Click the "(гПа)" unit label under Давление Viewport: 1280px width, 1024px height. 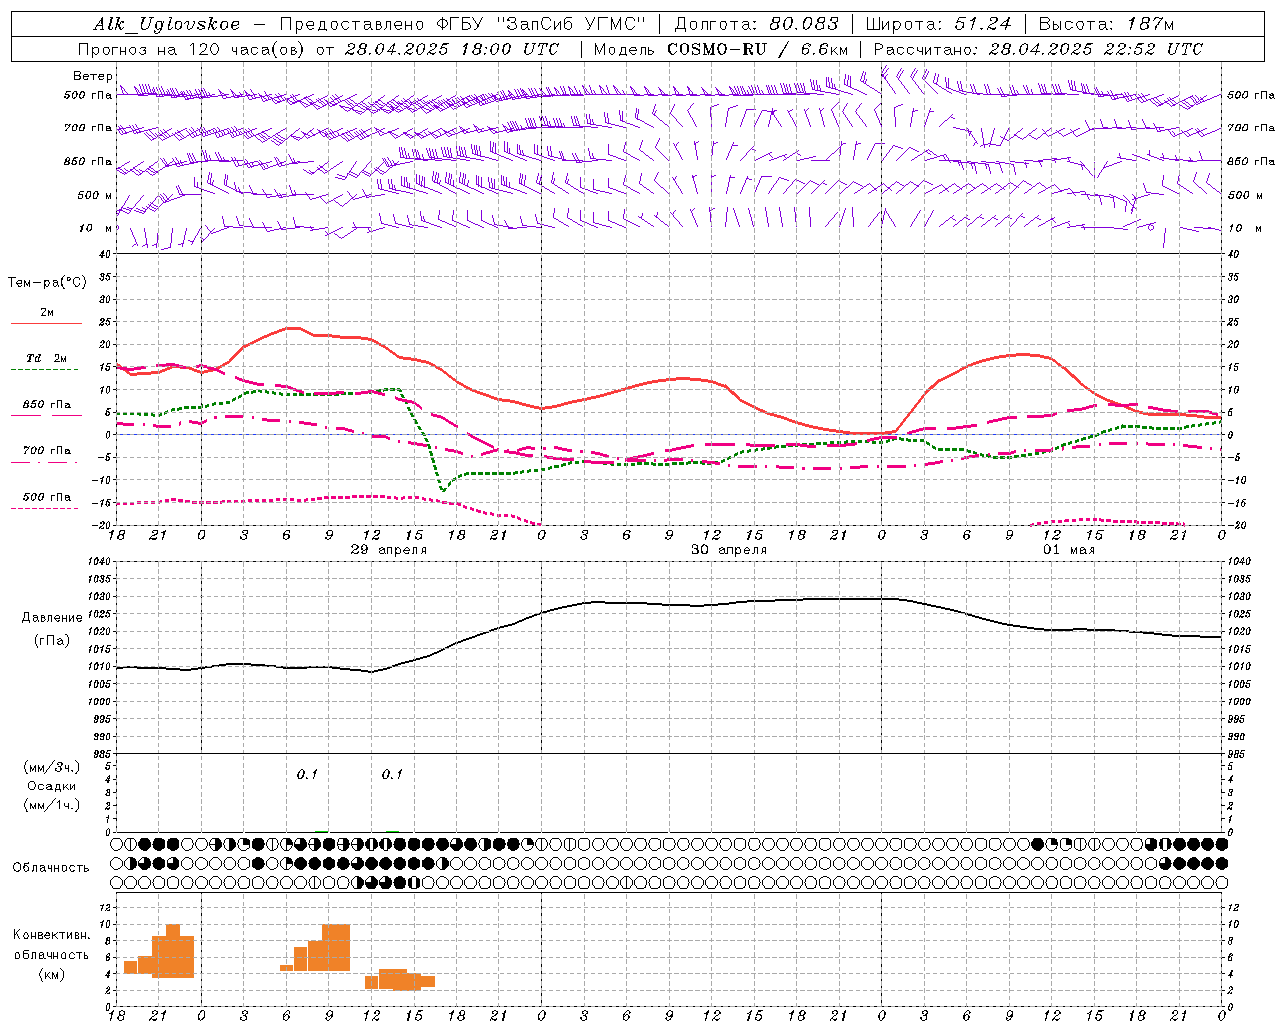click(52, 641)
